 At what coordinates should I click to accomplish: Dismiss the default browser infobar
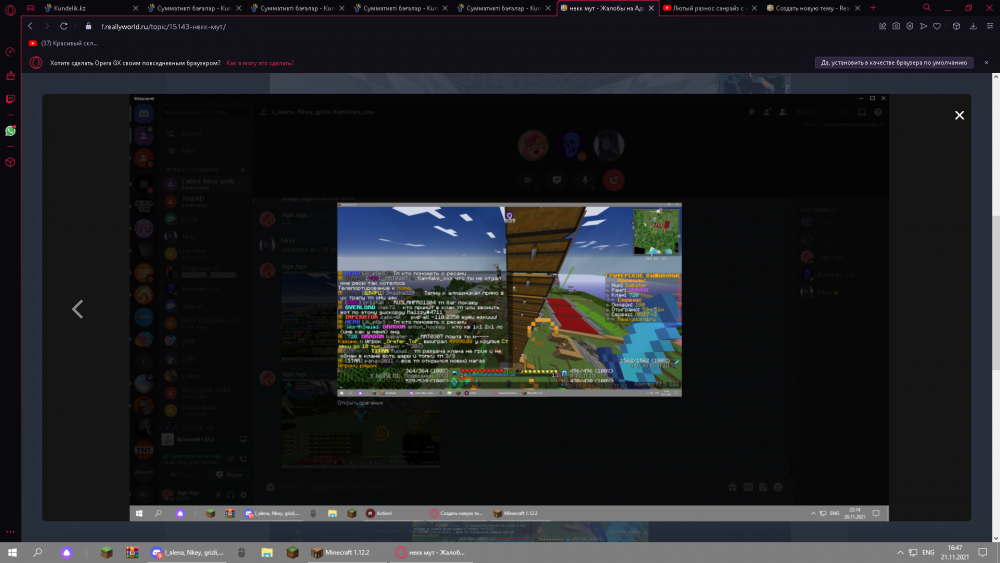point(986,62)
